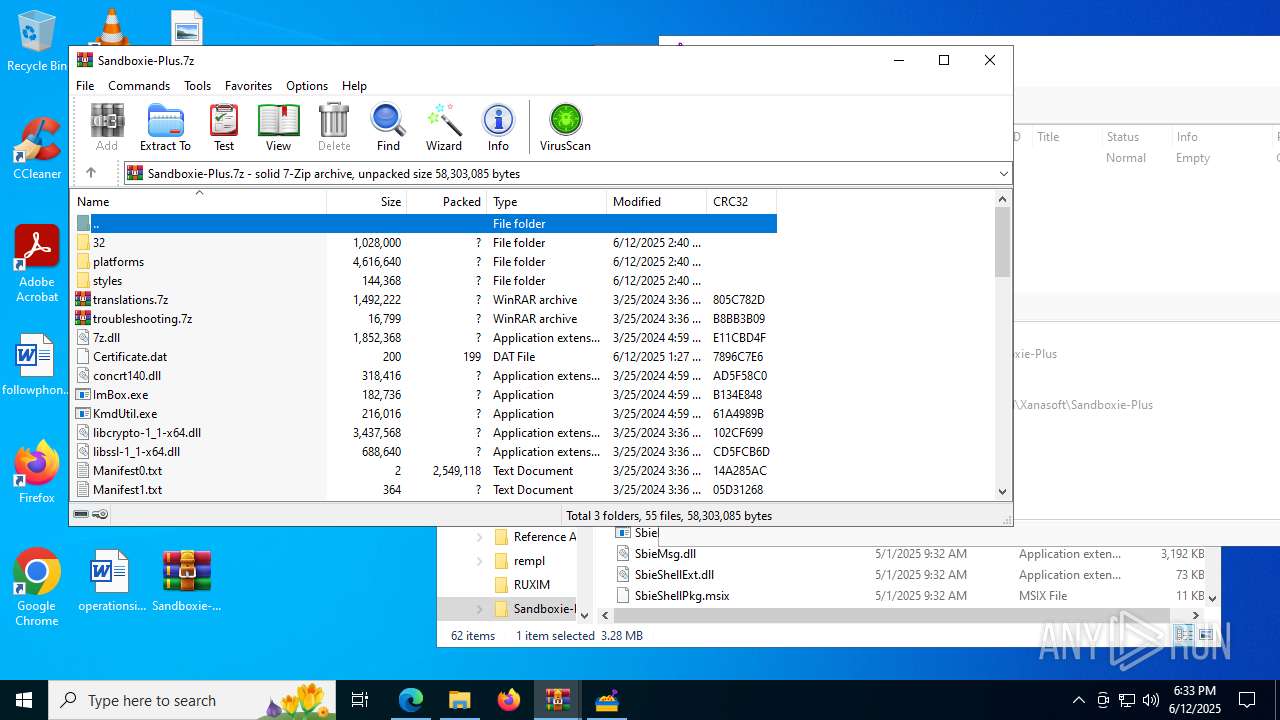Viewport: 1280px width, 720px height.
Task: Select the Sandboxie archive desktop icon
Action: 187,581
